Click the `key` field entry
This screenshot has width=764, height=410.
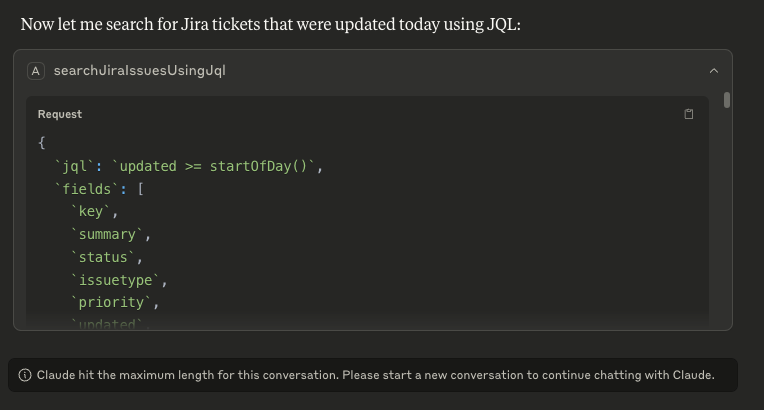coord(94,211)
